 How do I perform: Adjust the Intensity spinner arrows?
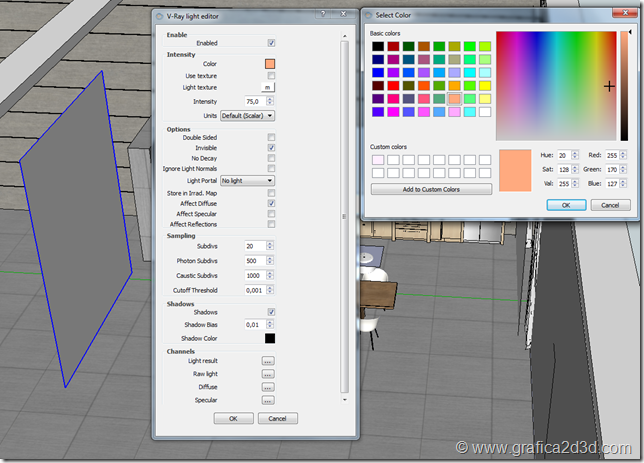coord(270,101)
